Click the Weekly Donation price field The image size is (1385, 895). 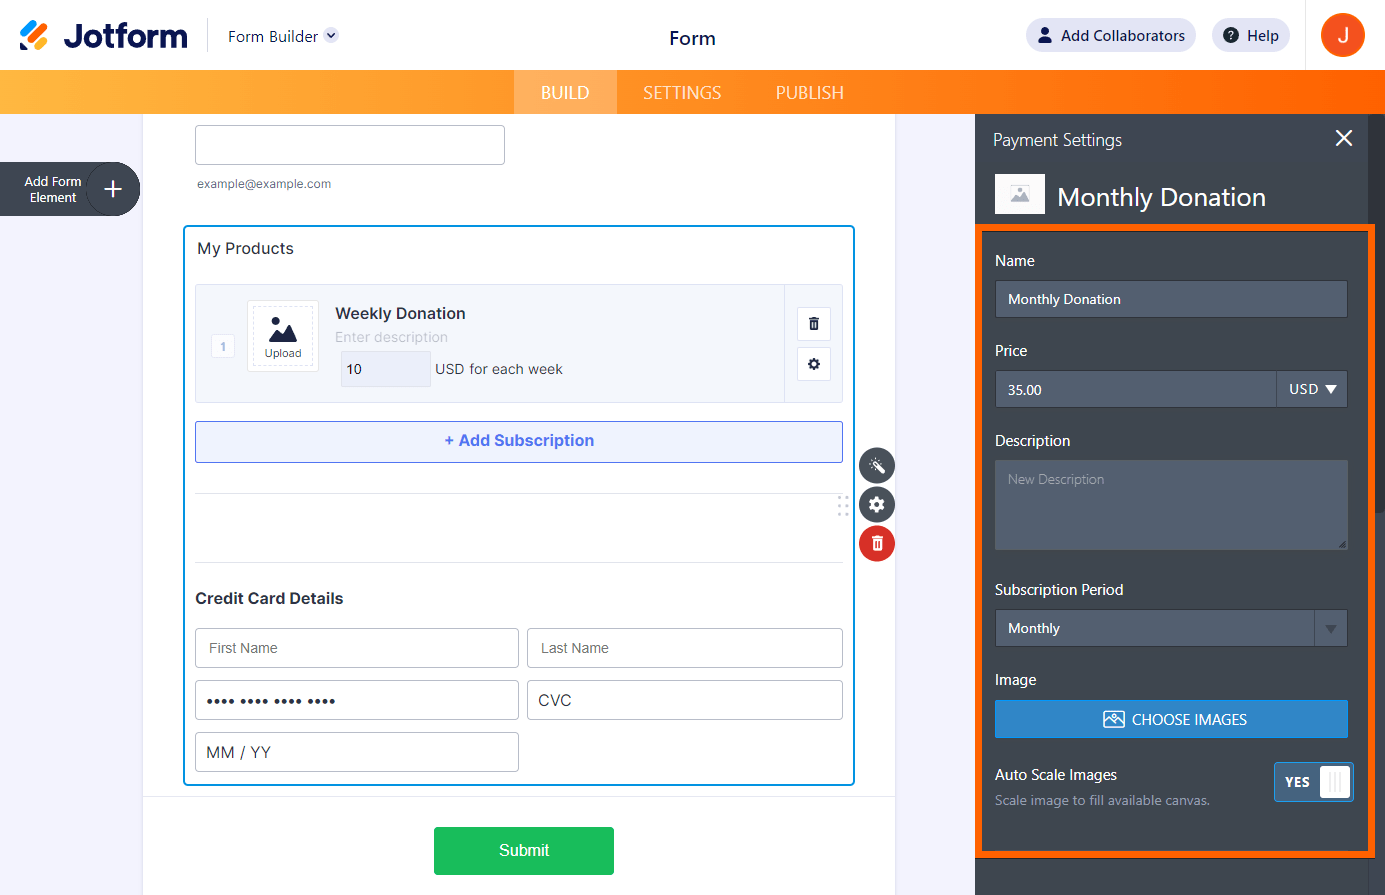point(386,369)
